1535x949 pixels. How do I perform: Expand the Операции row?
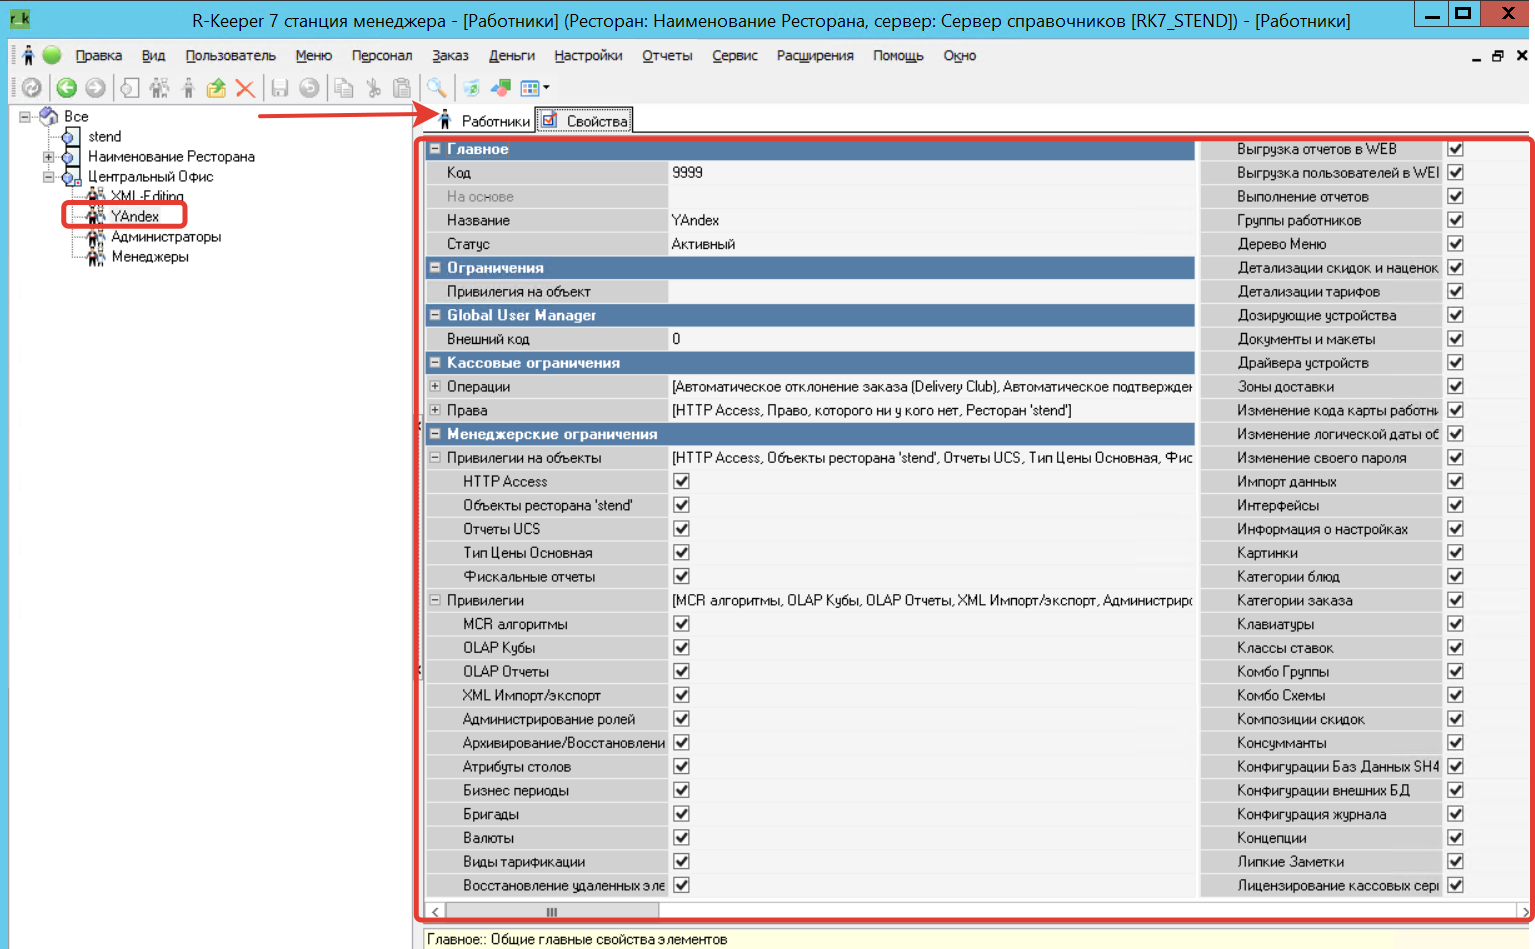(x=435, y=386)
